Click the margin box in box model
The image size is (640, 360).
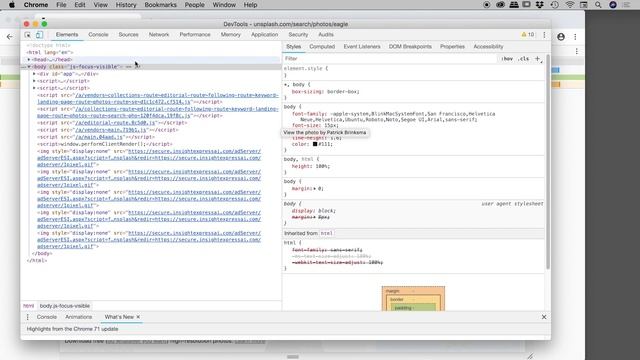pyautogui.click(x=413, y=291)
